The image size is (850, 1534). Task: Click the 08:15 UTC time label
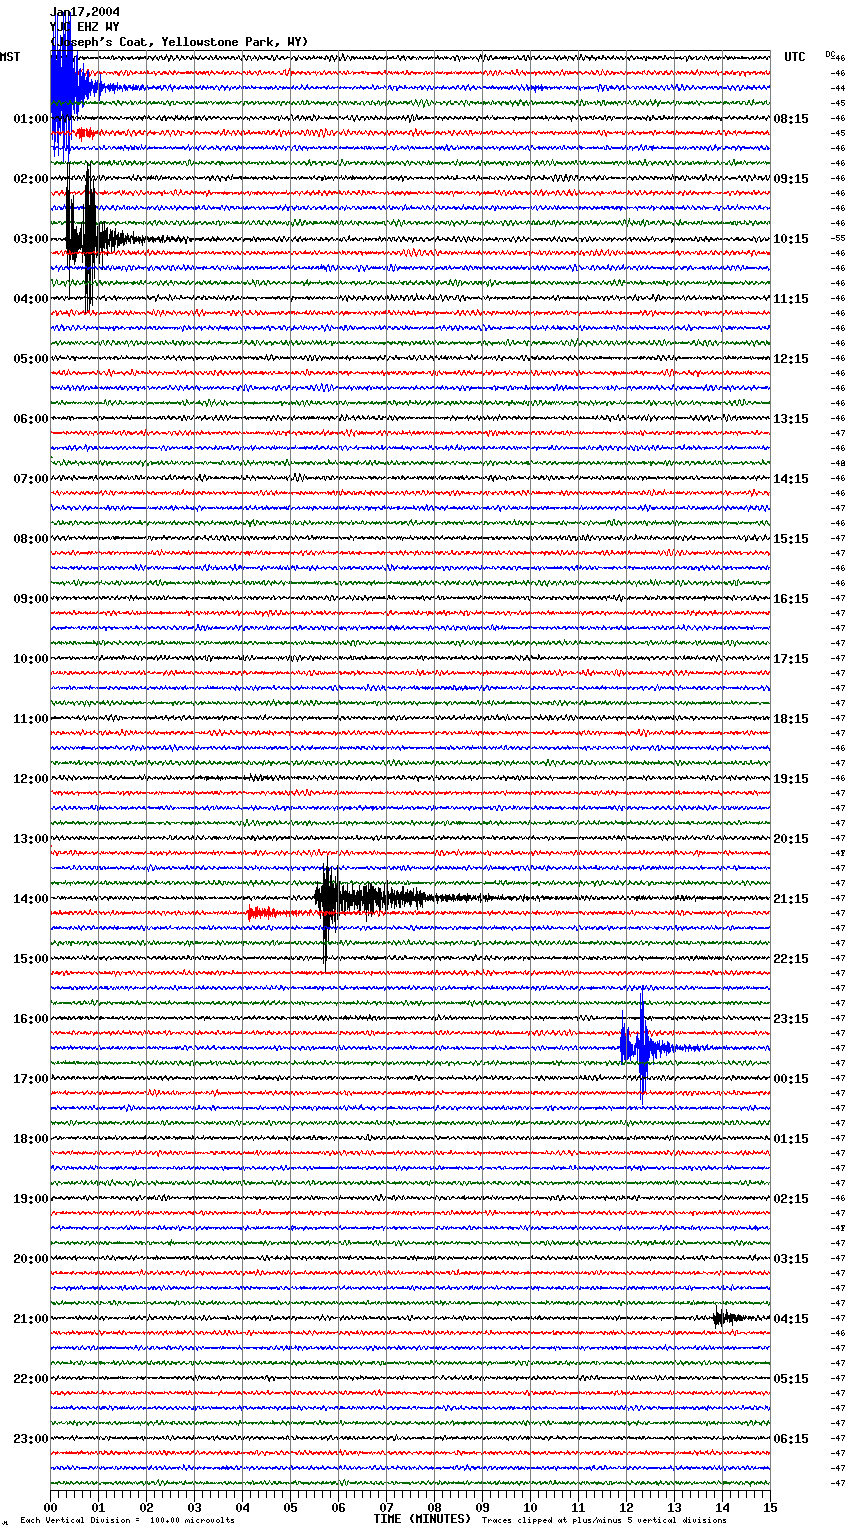pyautogui.click(x=791, y=119)
